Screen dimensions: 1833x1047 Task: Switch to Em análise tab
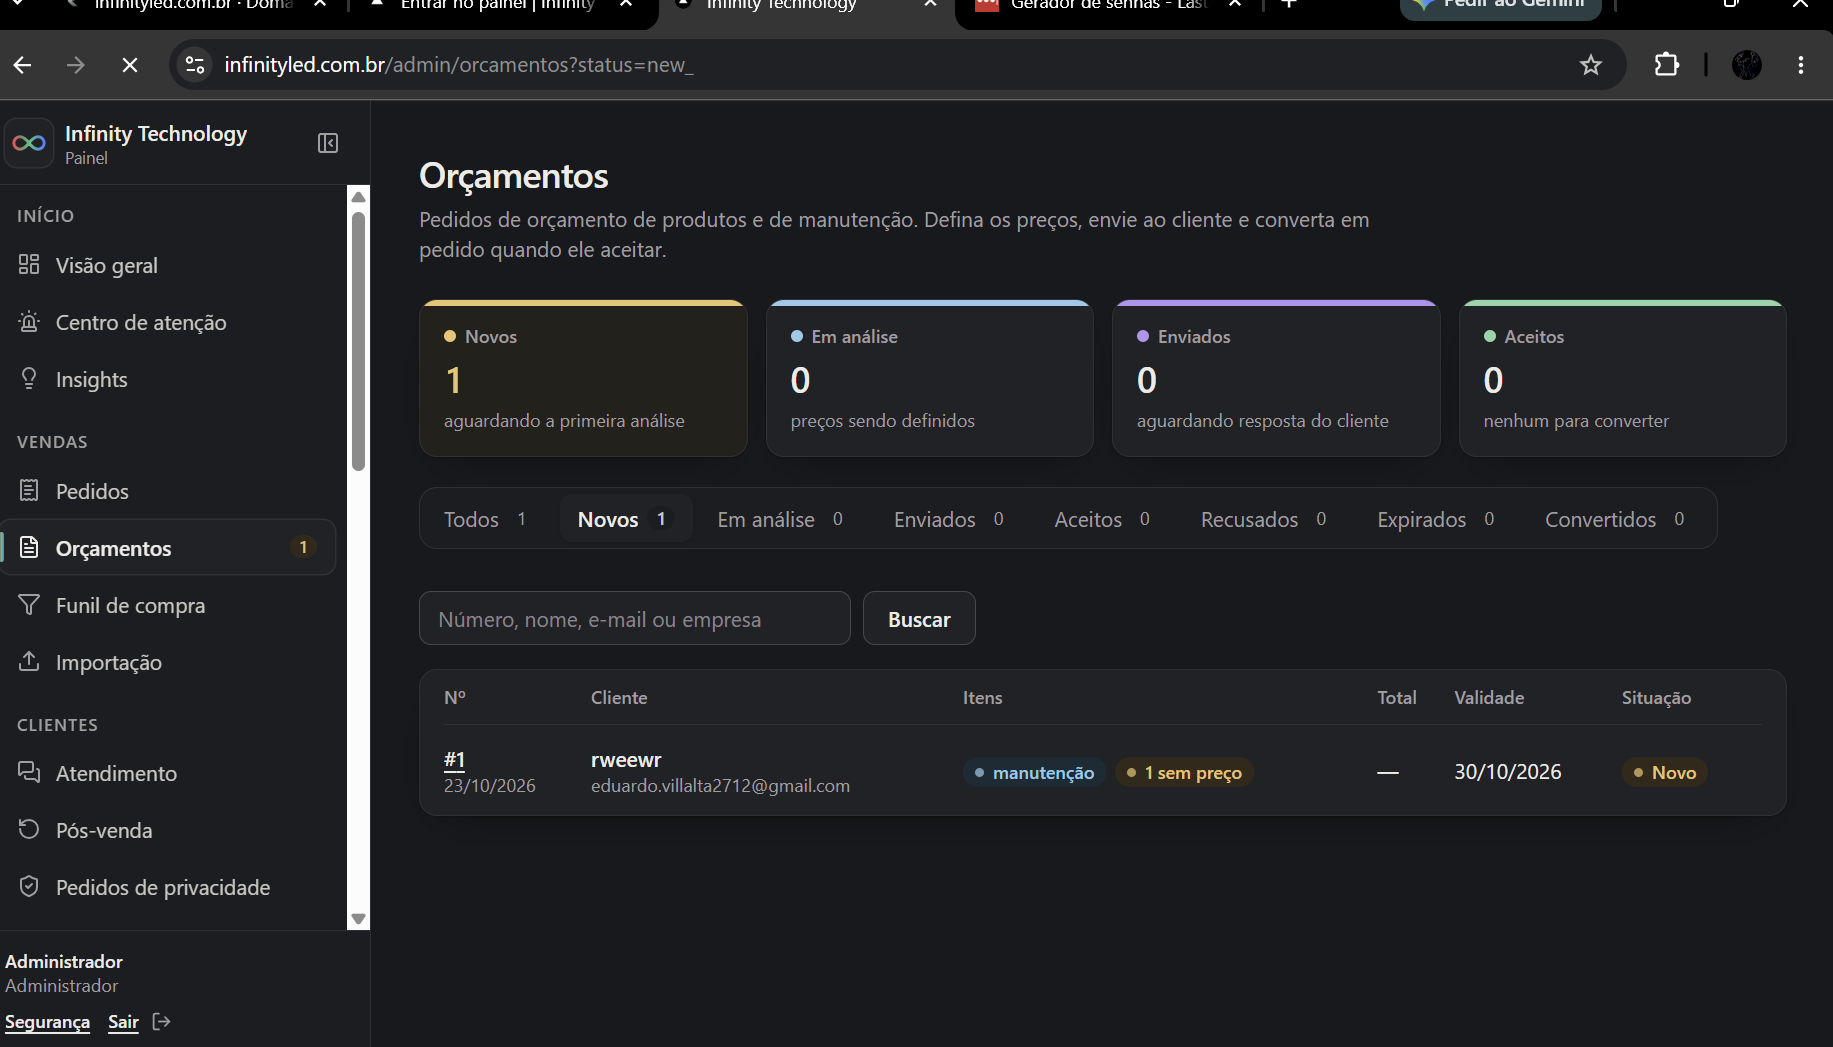780,519
